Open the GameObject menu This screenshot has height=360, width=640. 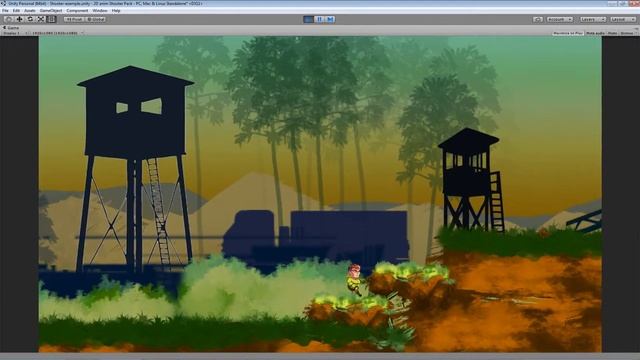pos(51,11)
